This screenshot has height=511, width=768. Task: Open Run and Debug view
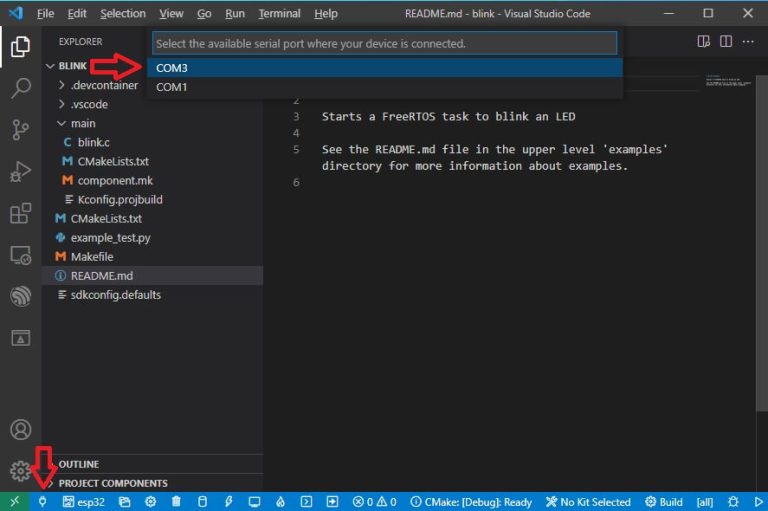(20, 172)
